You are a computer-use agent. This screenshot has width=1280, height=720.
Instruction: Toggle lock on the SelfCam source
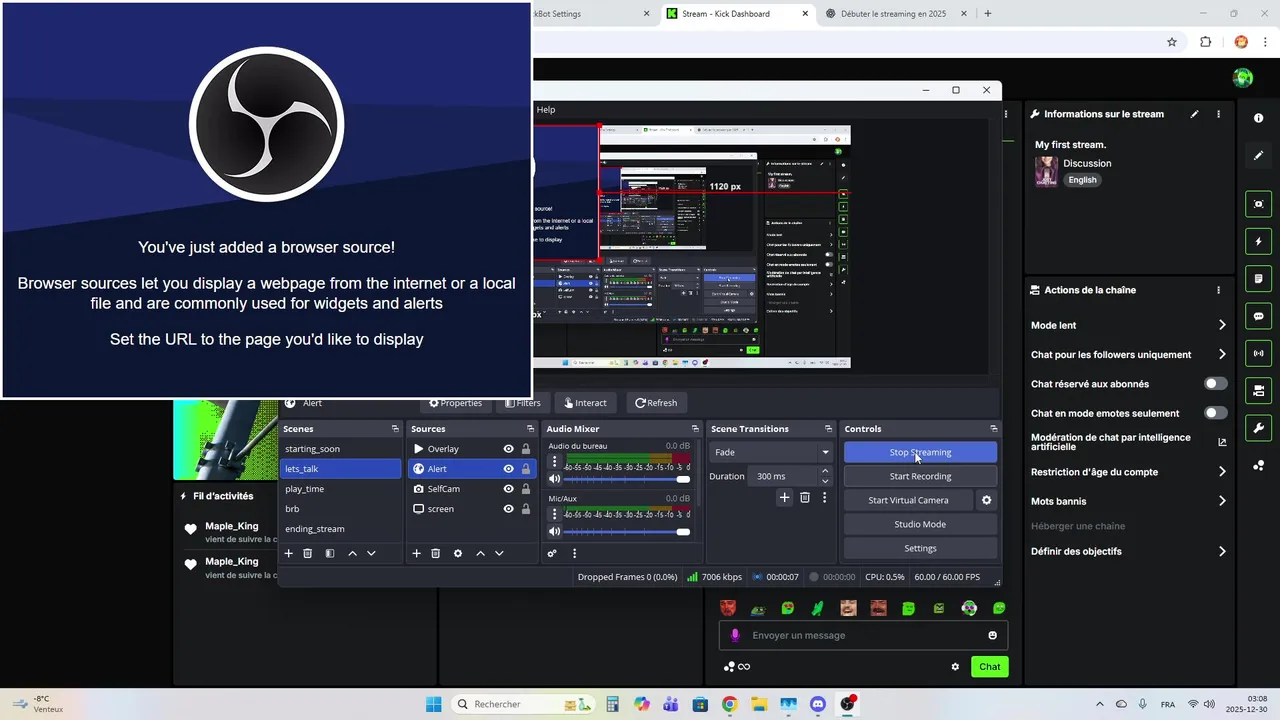[x=526, y=489]
